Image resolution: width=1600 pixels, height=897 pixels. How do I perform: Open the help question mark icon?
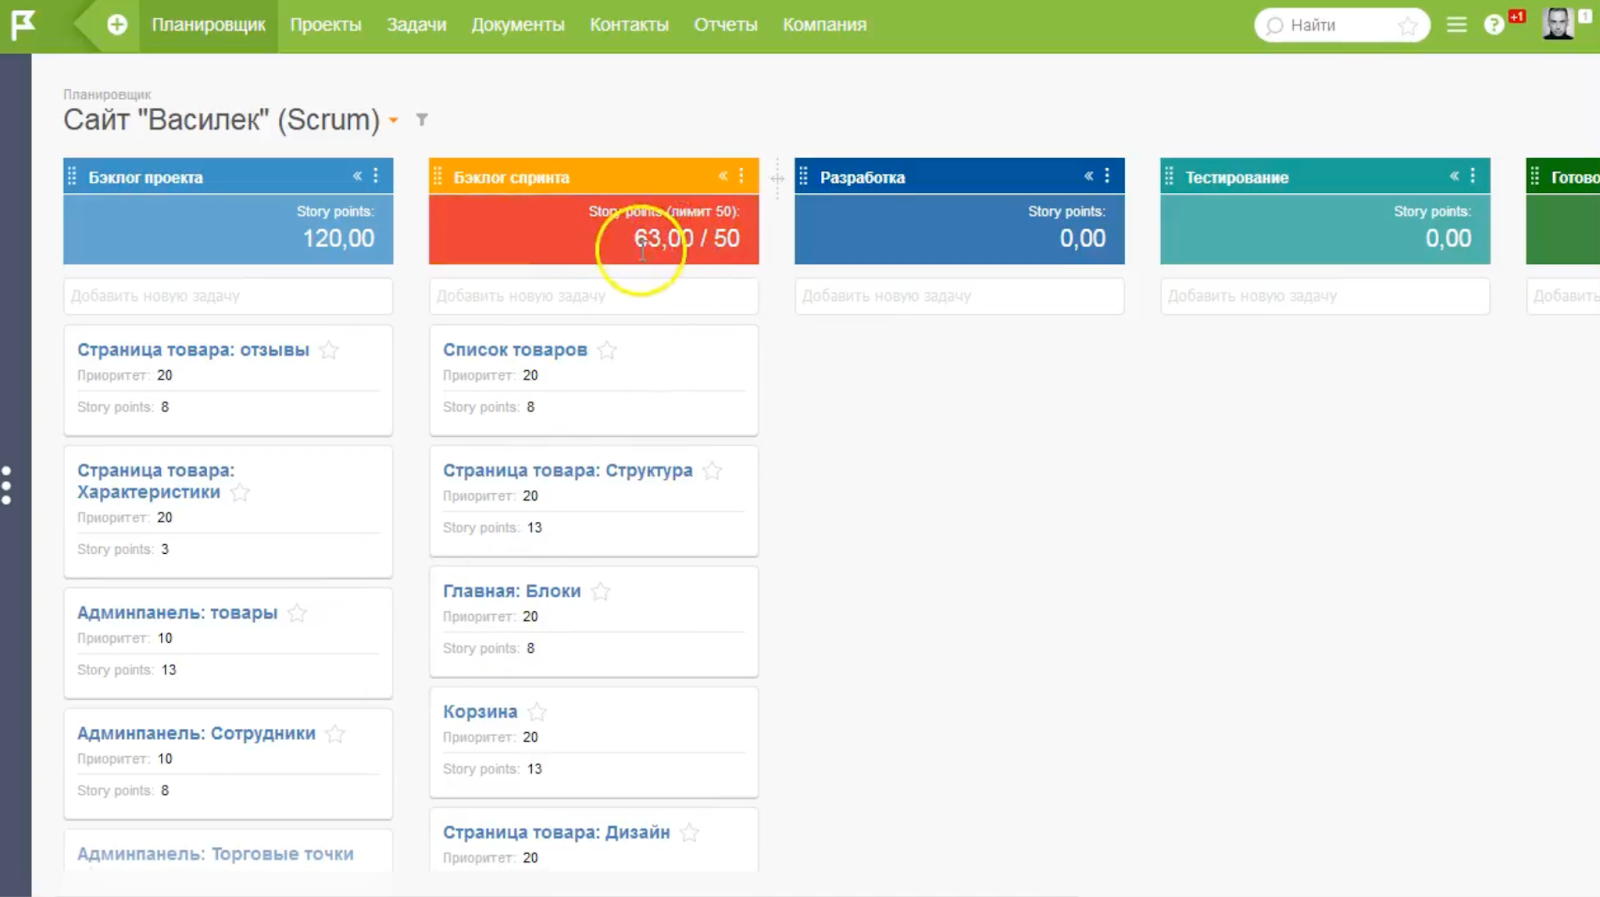(x=1494, y=25)
